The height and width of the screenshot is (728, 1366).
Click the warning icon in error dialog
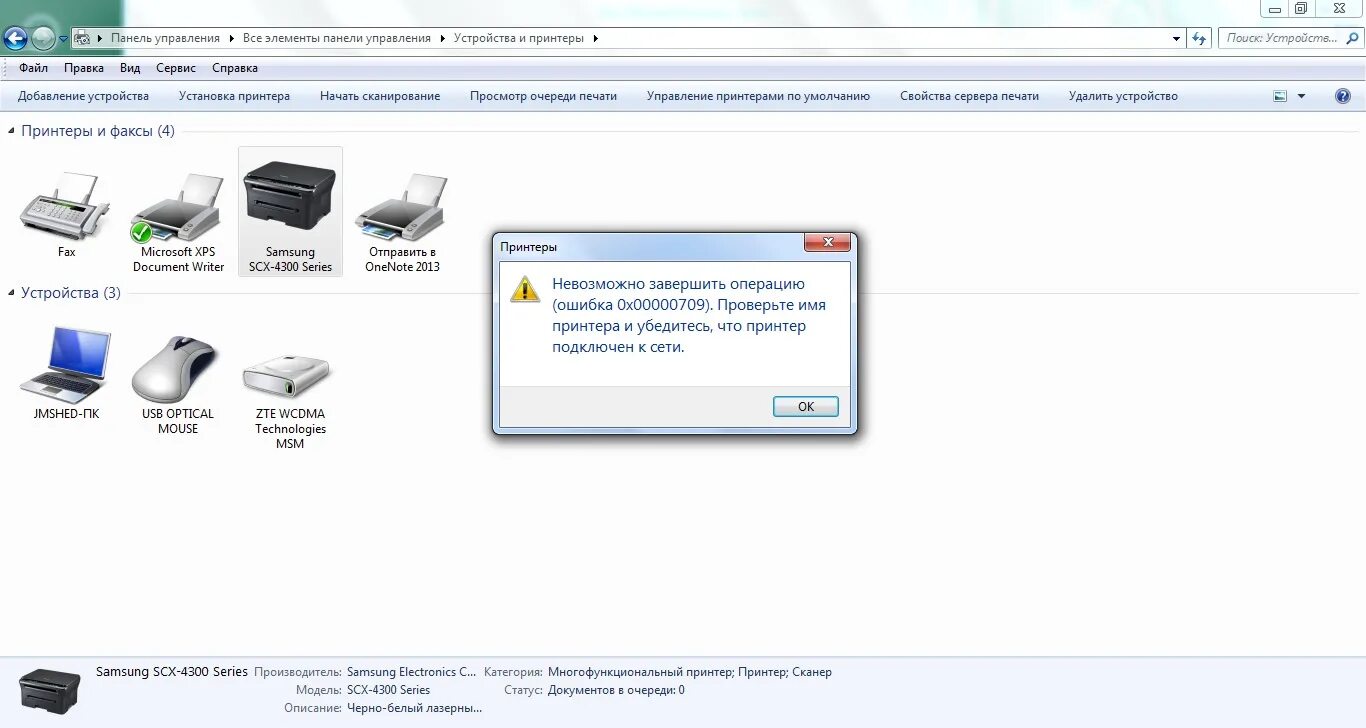(x=525, y=289)
